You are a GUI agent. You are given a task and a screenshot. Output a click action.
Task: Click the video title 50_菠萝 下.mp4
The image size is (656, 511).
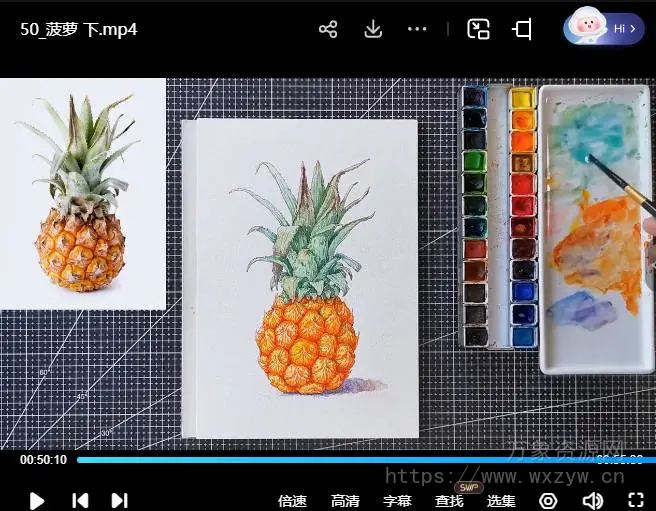[79, 29]
